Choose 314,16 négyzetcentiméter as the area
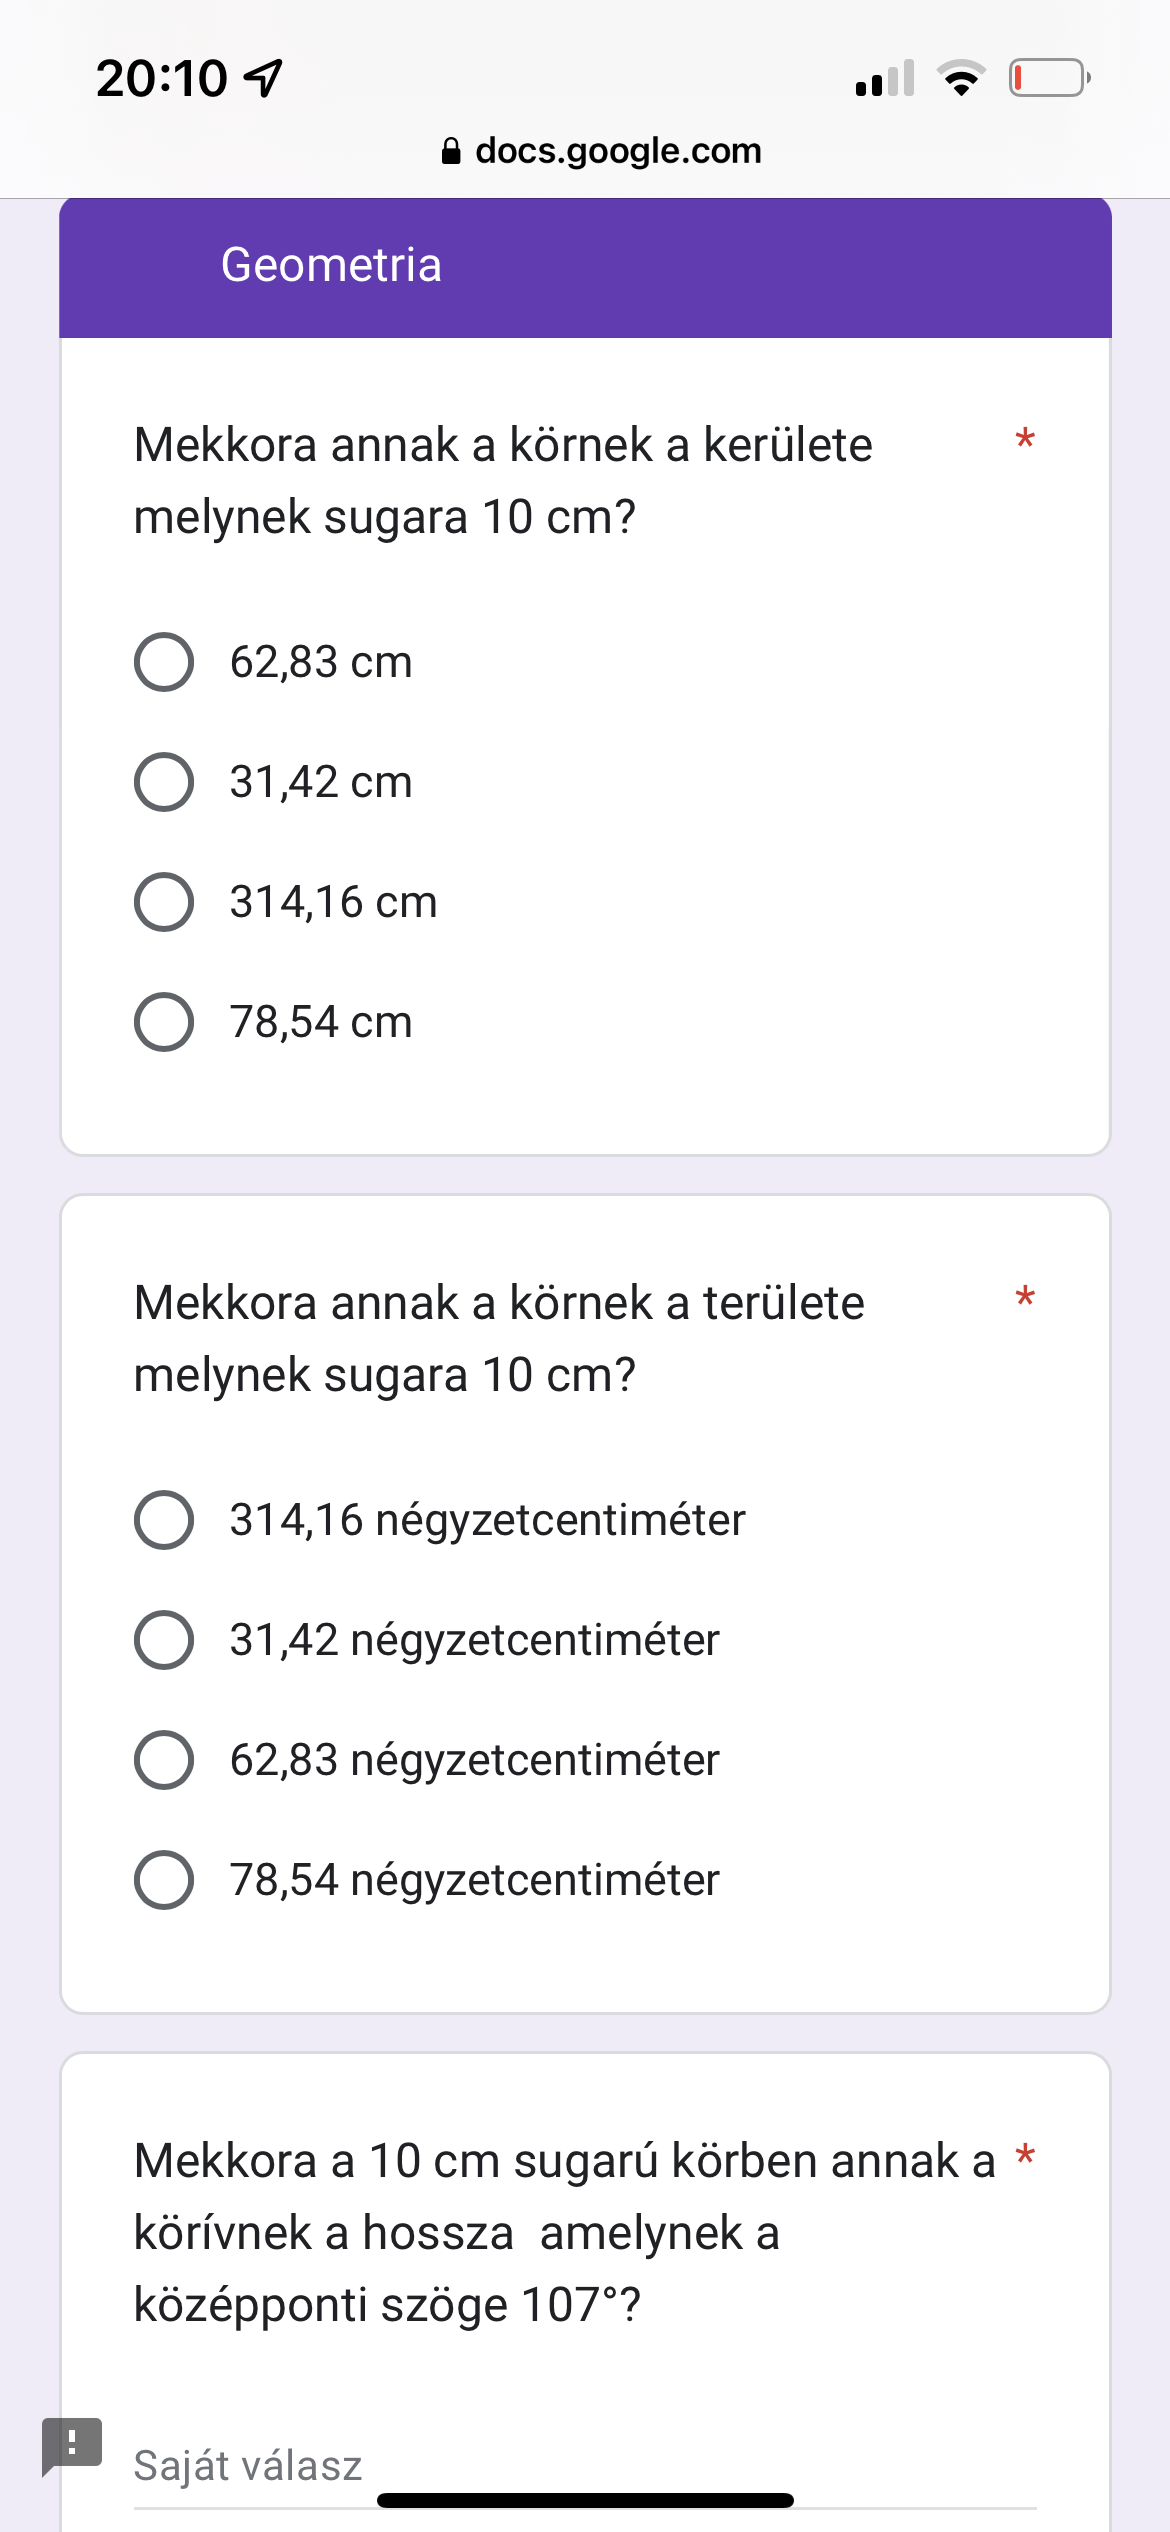The width and height of the screenshot is (1170, 2532). pos(164,1520)
